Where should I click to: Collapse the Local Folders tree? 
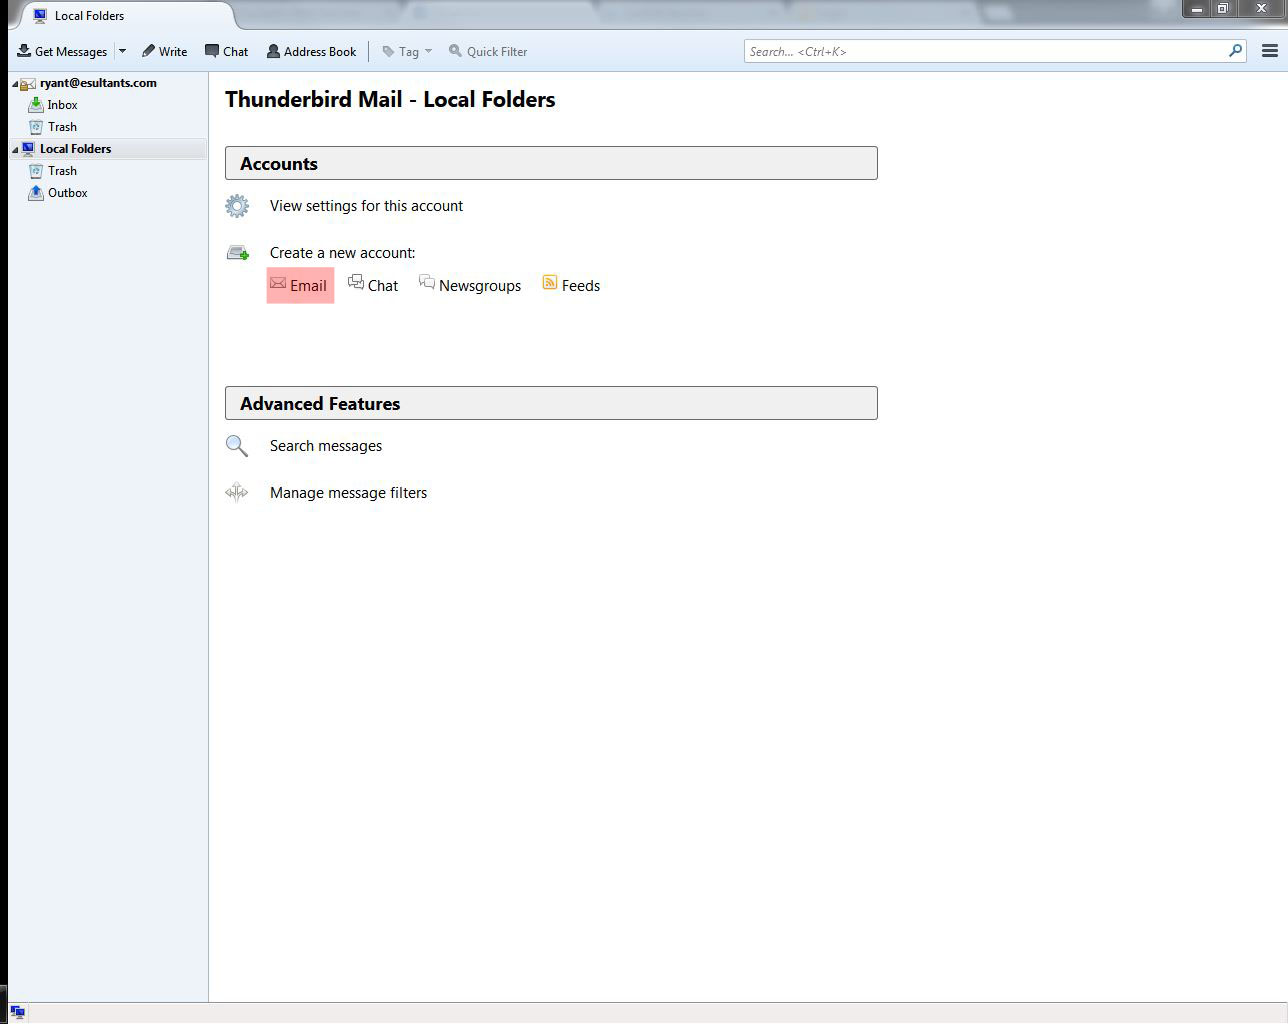click(x=15, y=150)
